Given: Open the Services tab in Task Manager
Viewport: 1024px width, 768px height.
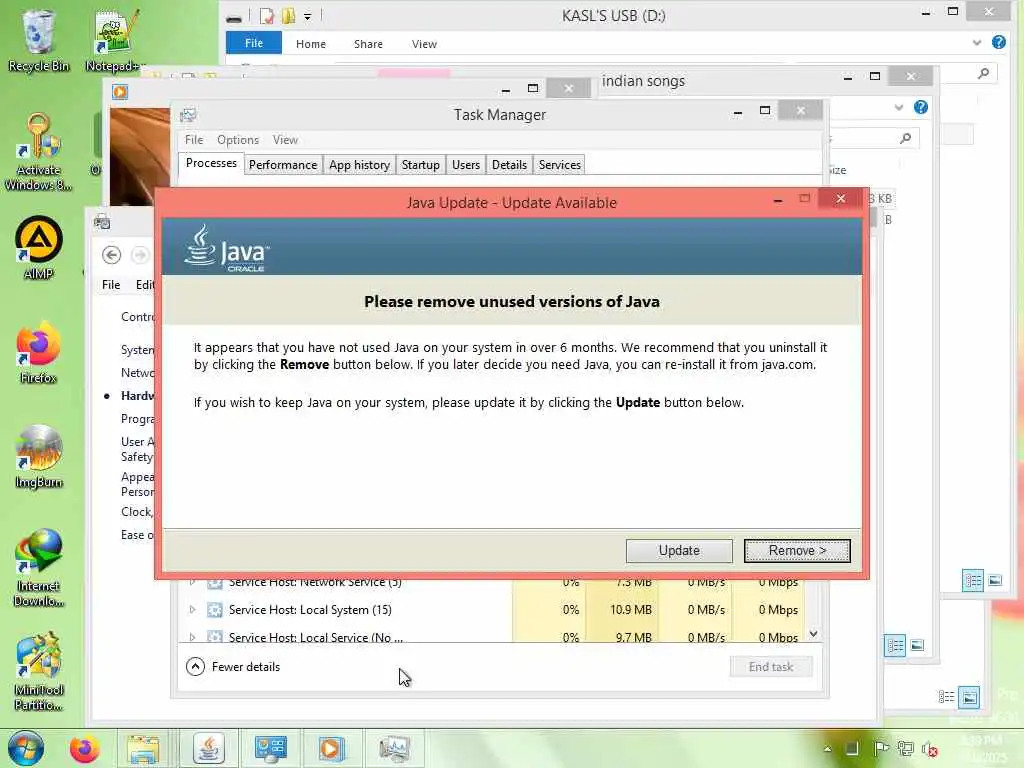Looking at the screenshot, I should 560,165.
